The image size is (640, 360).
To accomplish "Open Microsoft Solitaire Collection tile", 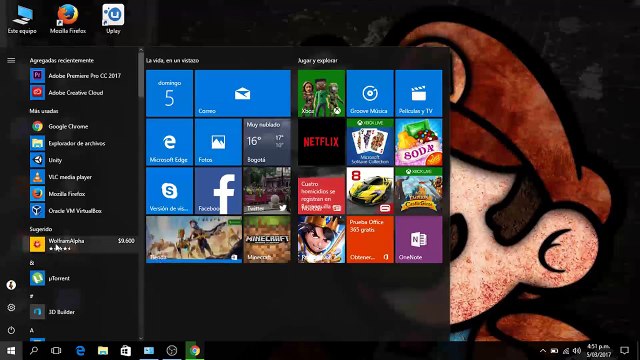I will click(x=370, y=142).
